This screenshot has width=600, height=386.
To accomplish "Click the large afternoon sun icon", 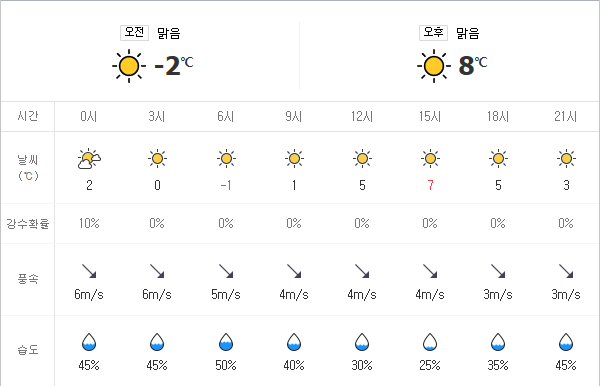I will 434,66.
